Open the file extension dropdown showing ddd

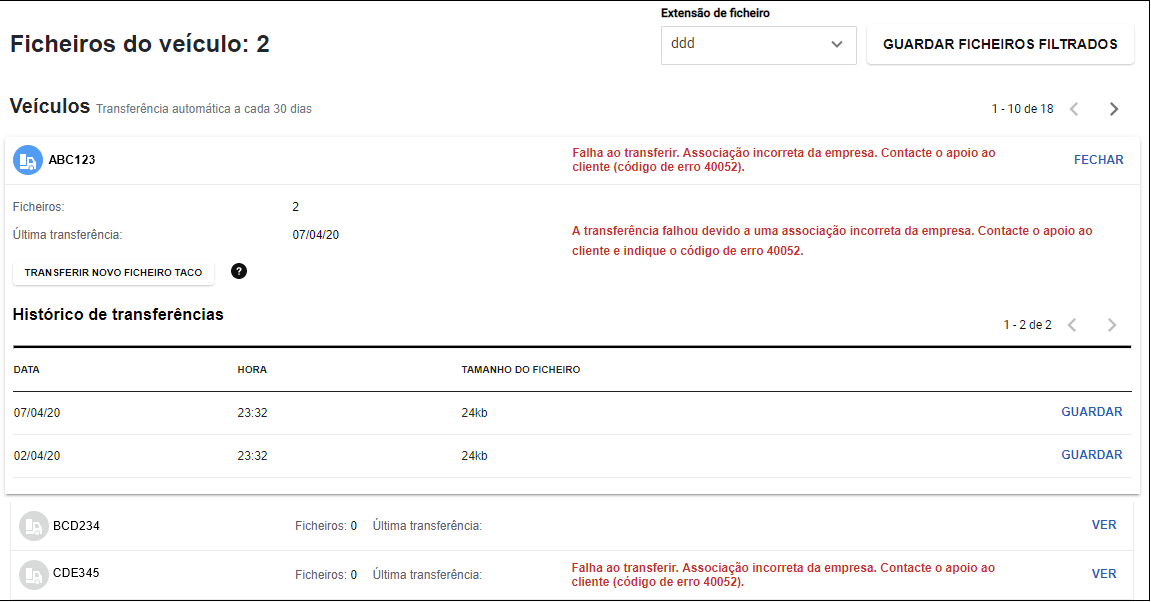(758, 45)
